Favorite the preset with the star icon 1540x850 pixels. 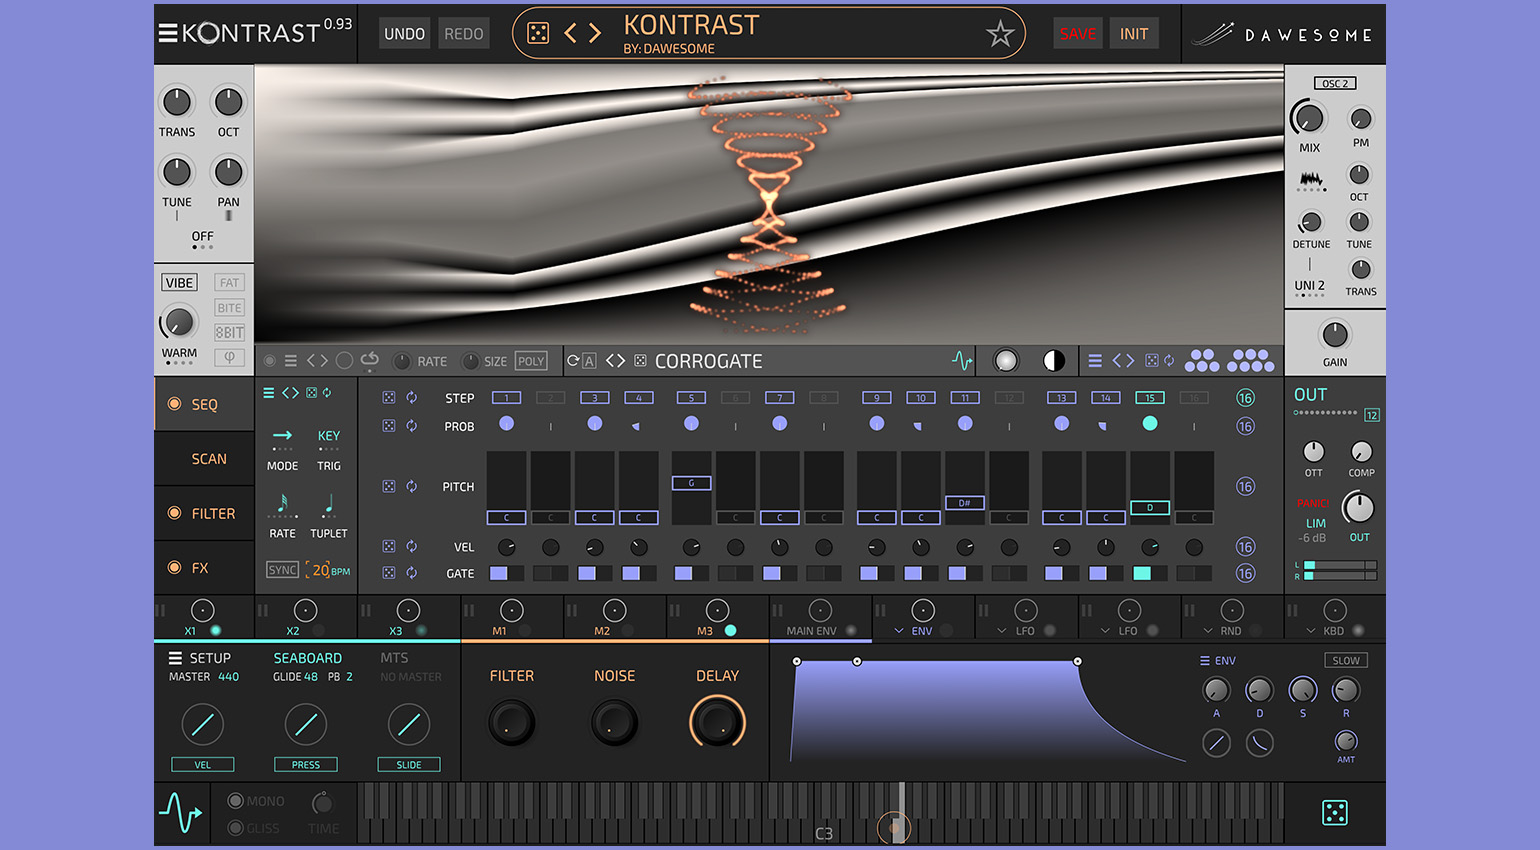[999, 34]
